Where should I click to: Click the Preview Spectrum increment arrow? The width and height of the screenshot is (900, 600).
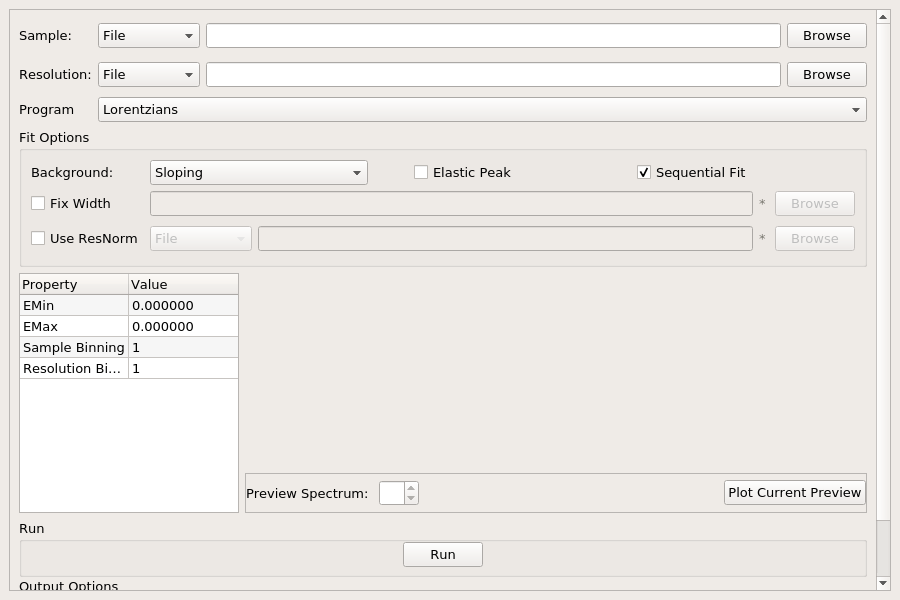[x=411, y=488]
